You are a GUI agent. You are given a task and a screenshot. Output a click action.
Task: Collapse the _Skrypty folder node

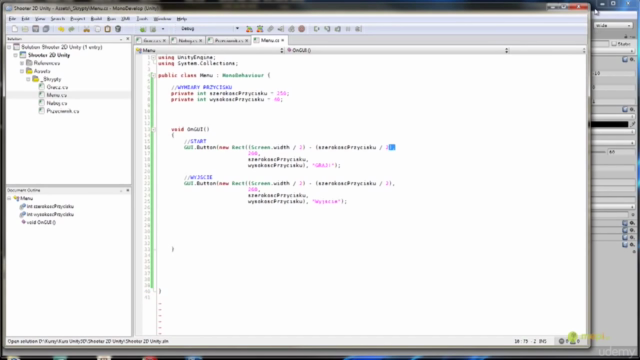tap(29, 79)
